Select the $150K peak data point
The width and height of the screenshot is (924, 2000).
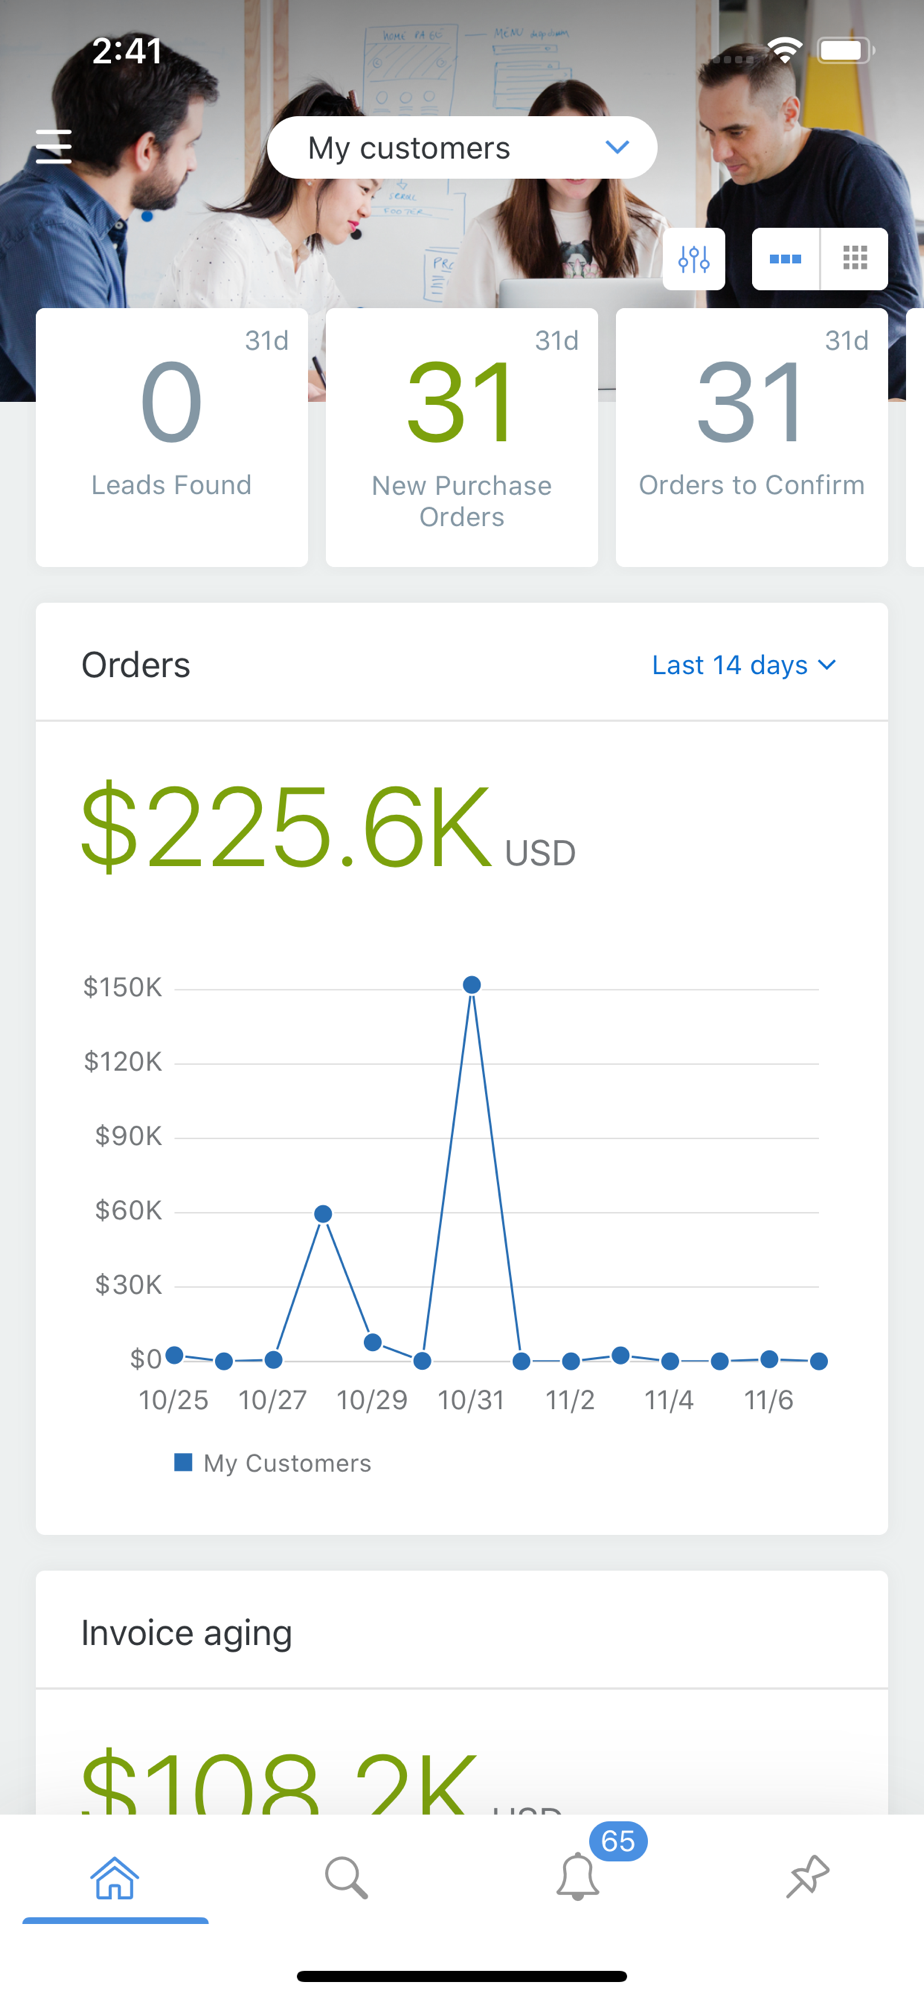pyautogui.click(x=472, y=985)
